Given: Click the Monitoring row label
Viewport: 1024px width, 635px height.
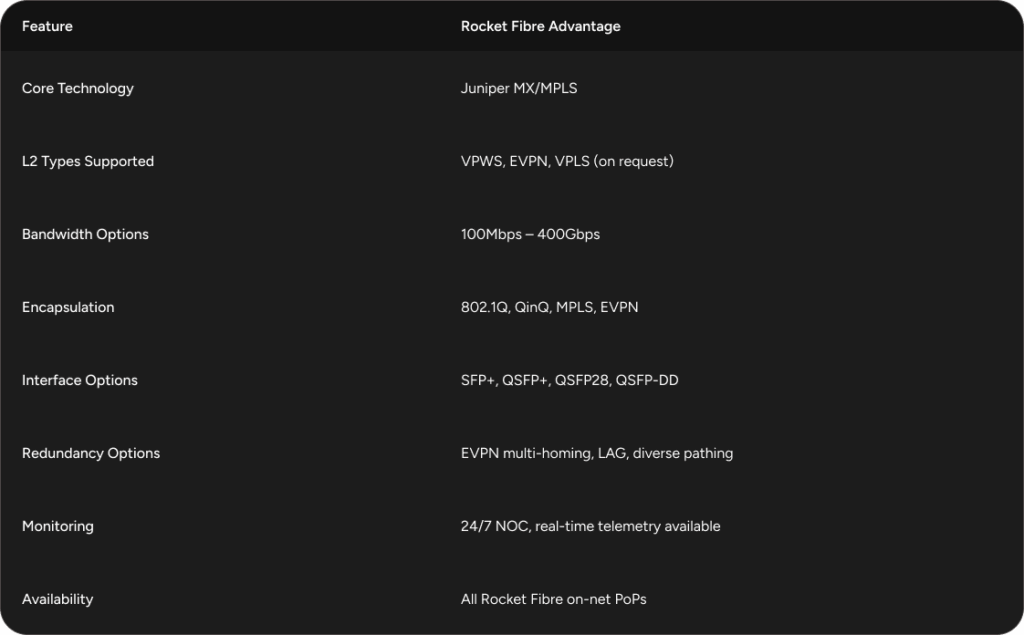Looking at the screenshot, I should pos(58,526).
